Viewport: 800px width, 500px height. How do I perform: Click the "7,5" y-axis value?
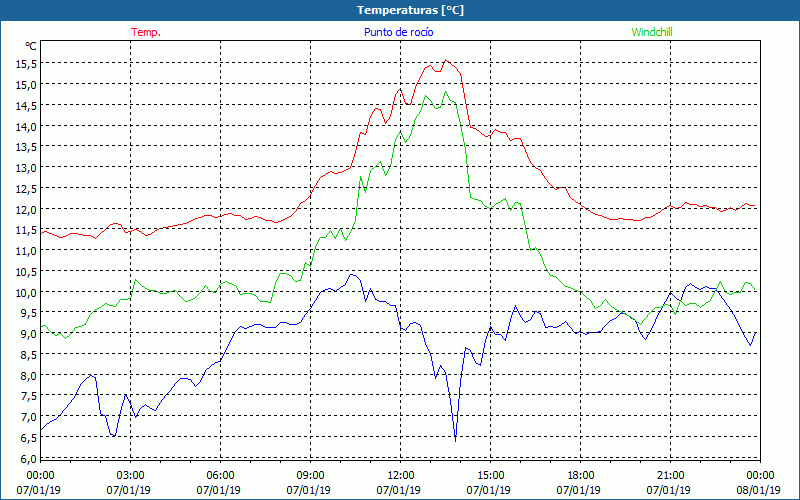(28, 395)
